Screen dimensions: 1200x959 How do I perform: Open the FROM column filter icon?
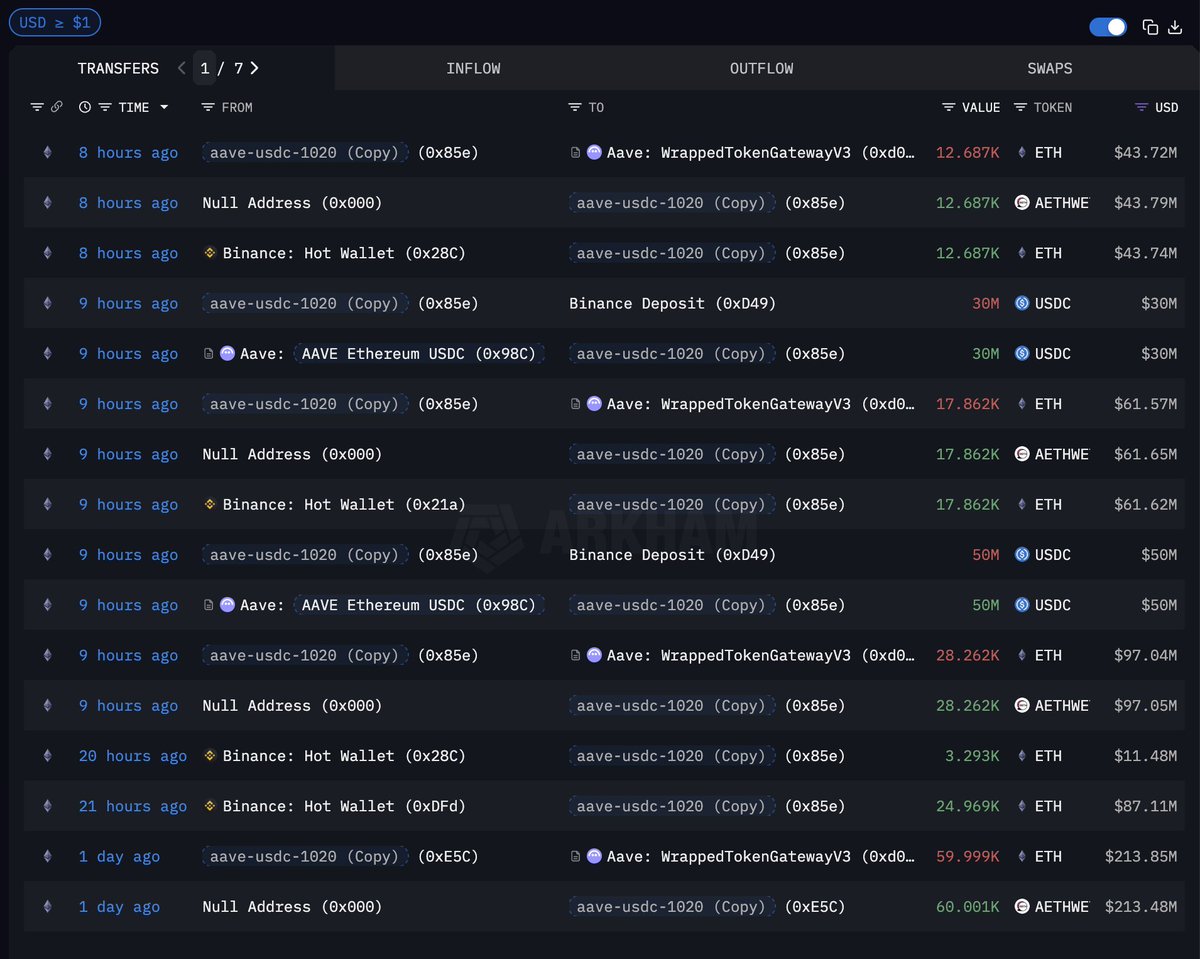[x=208, y=107]
